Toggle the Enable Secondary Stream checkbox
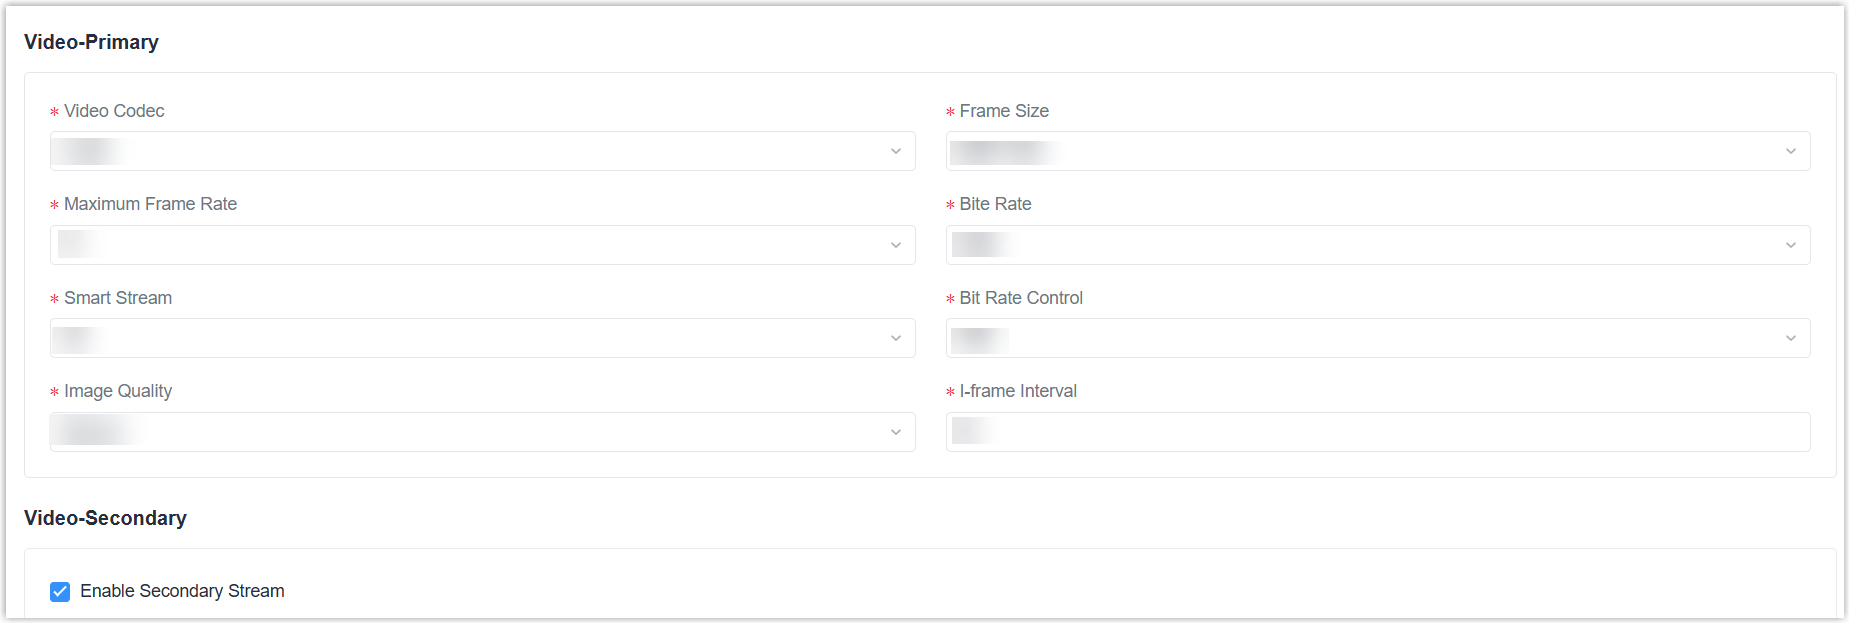This screenshot has height=624, width=1850. click(x=60, y=591)
